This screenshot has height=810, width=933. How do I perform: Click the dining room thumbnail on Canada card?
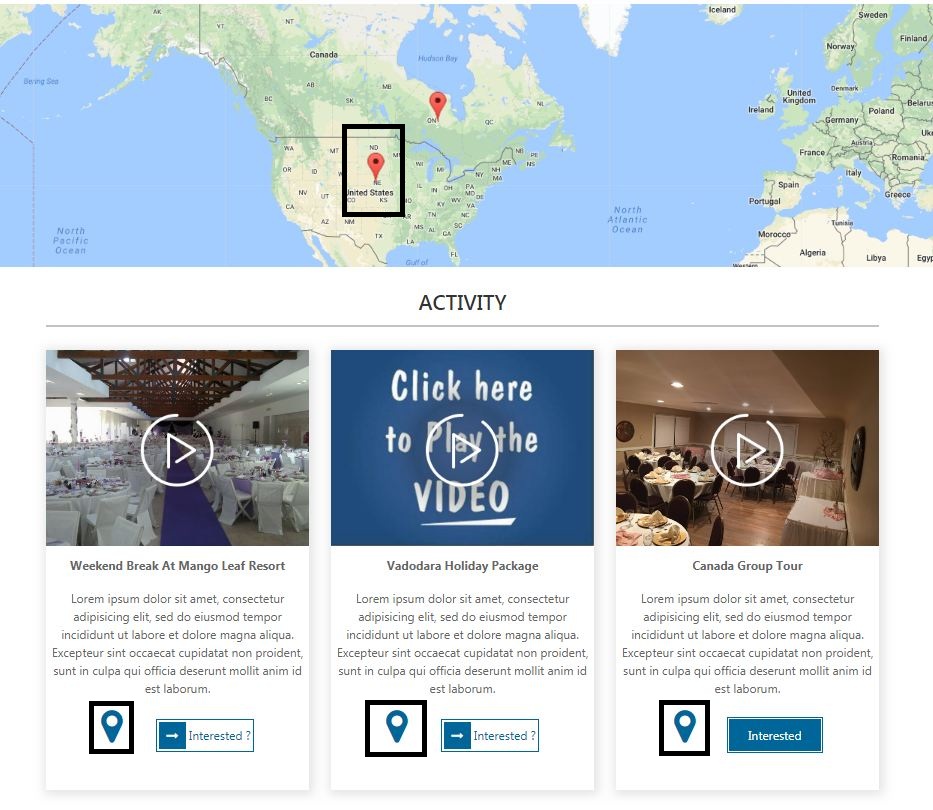[747, 448]
